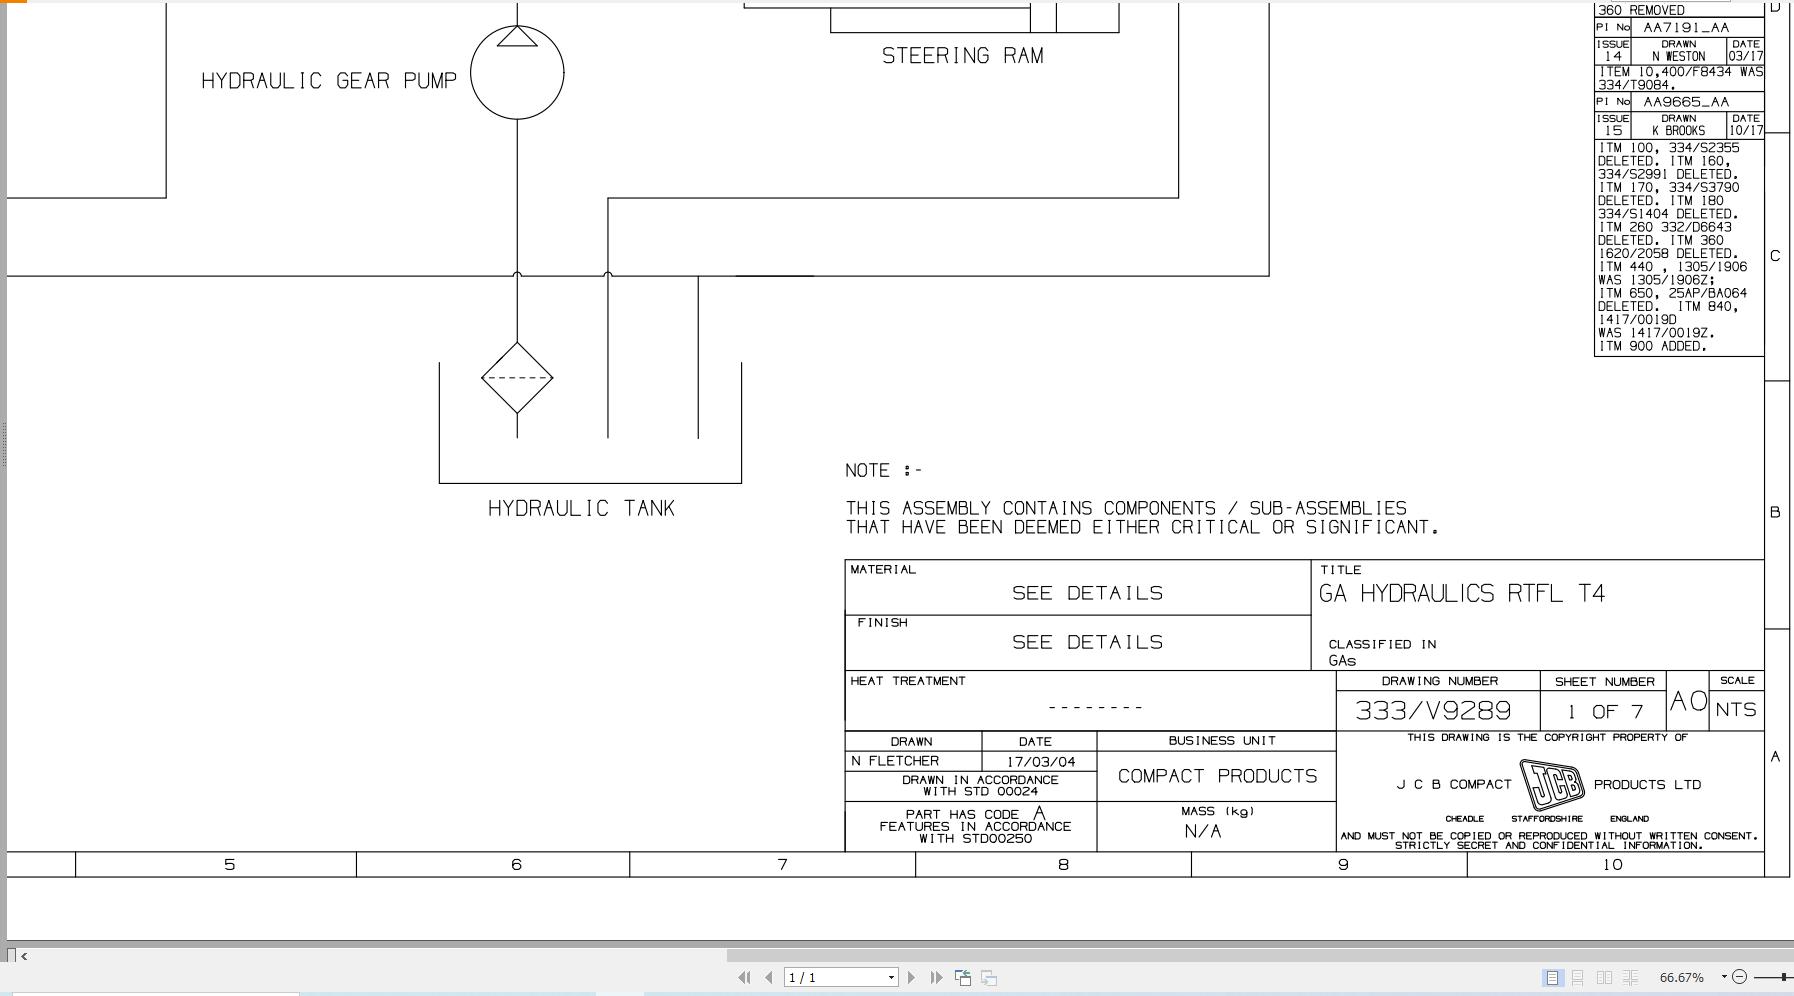Select the page-fit icon with green arrow
The height and width of the screenshot is (996, 1794).
pos(963,977)
